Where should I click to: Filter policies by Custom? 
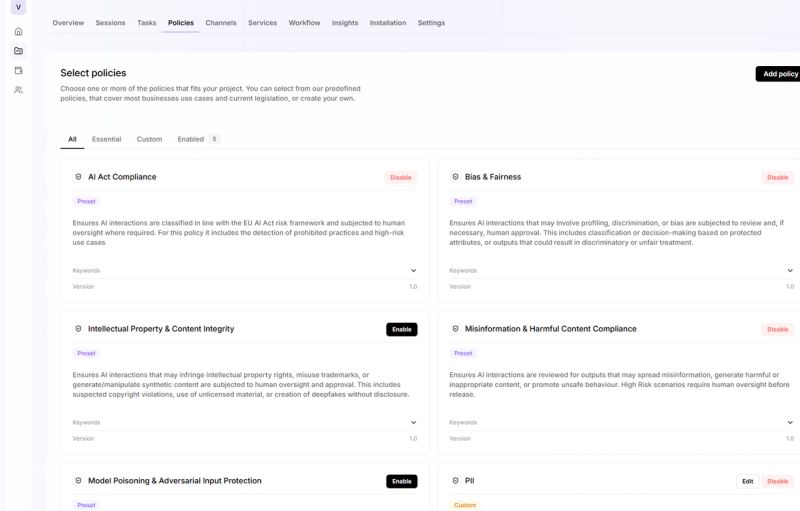[149, 139]
